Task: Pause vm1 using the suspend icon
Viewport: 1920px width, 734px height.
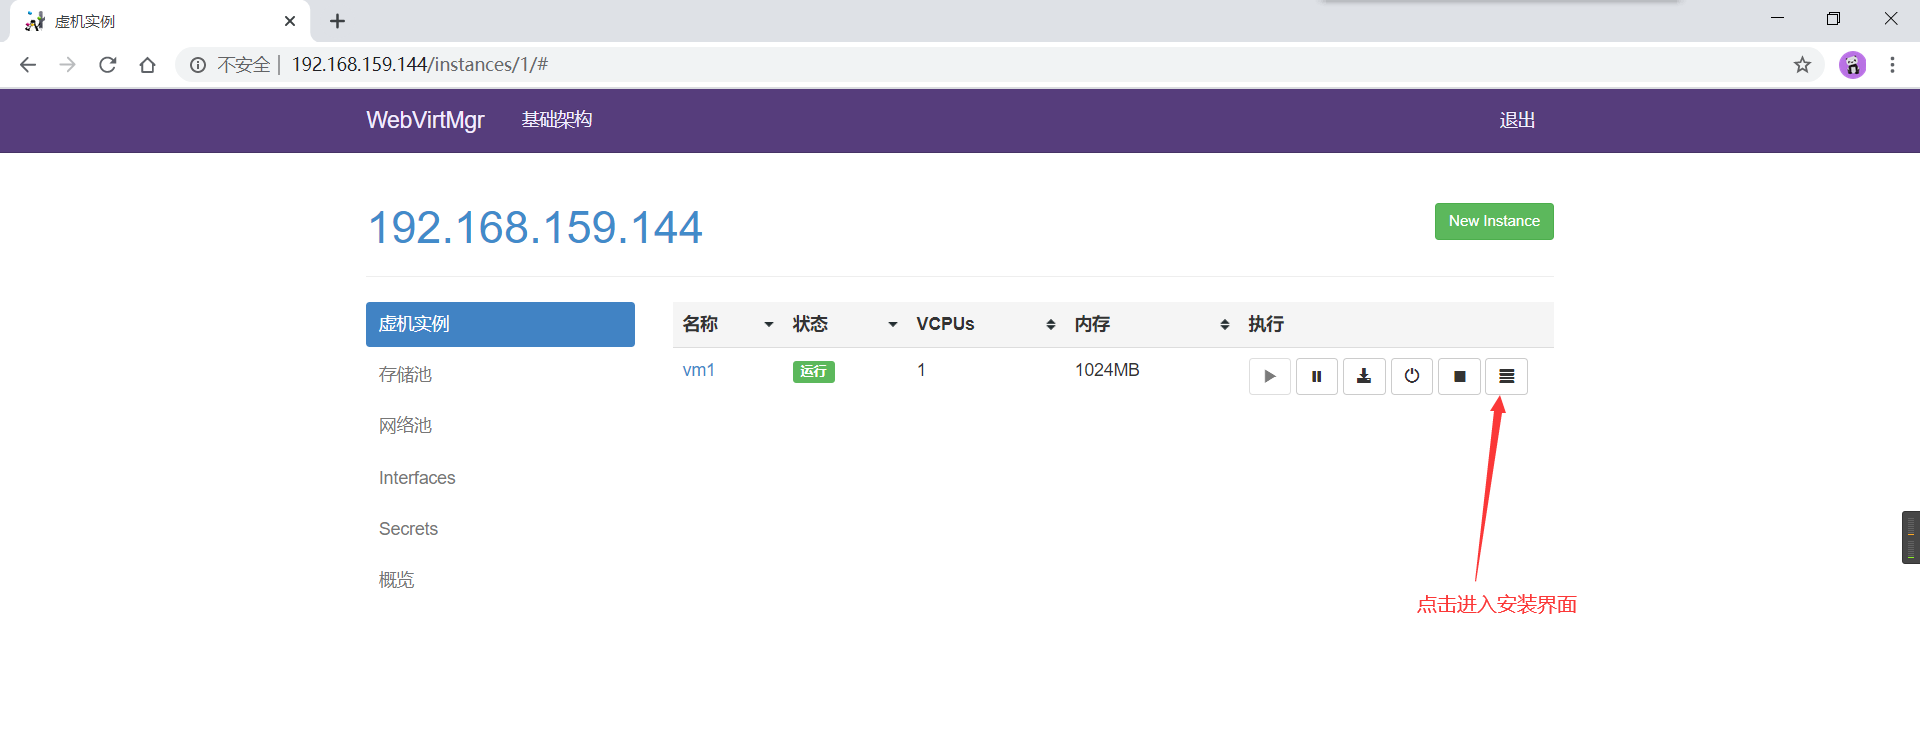Action: coord(1317,377)
